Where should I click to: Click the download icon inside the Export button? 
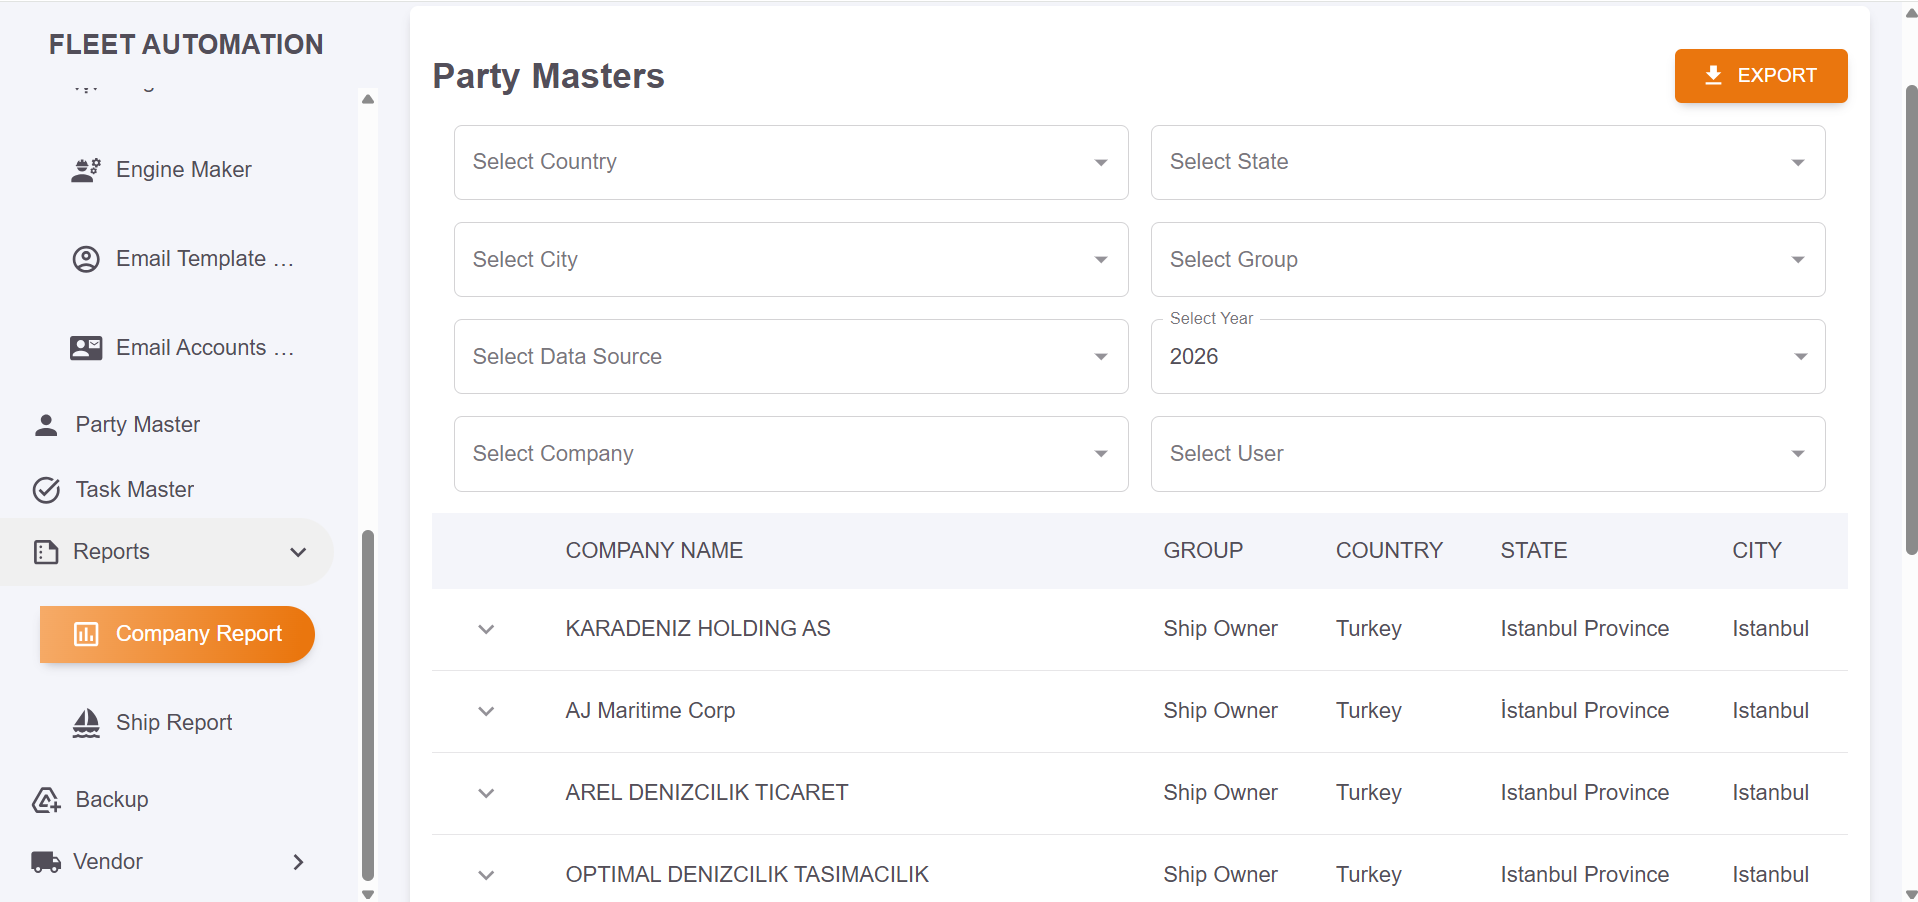[x=1713, y=75]
